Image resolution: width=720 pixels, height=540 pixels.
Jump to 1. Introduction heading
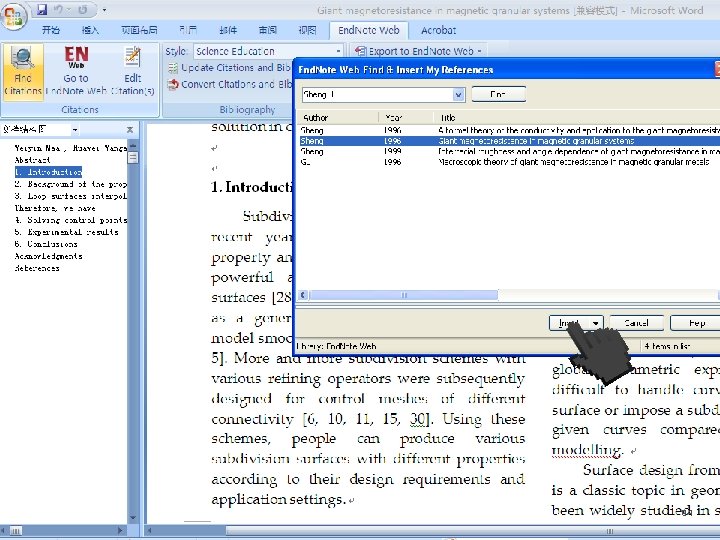(x=48, y=172)
